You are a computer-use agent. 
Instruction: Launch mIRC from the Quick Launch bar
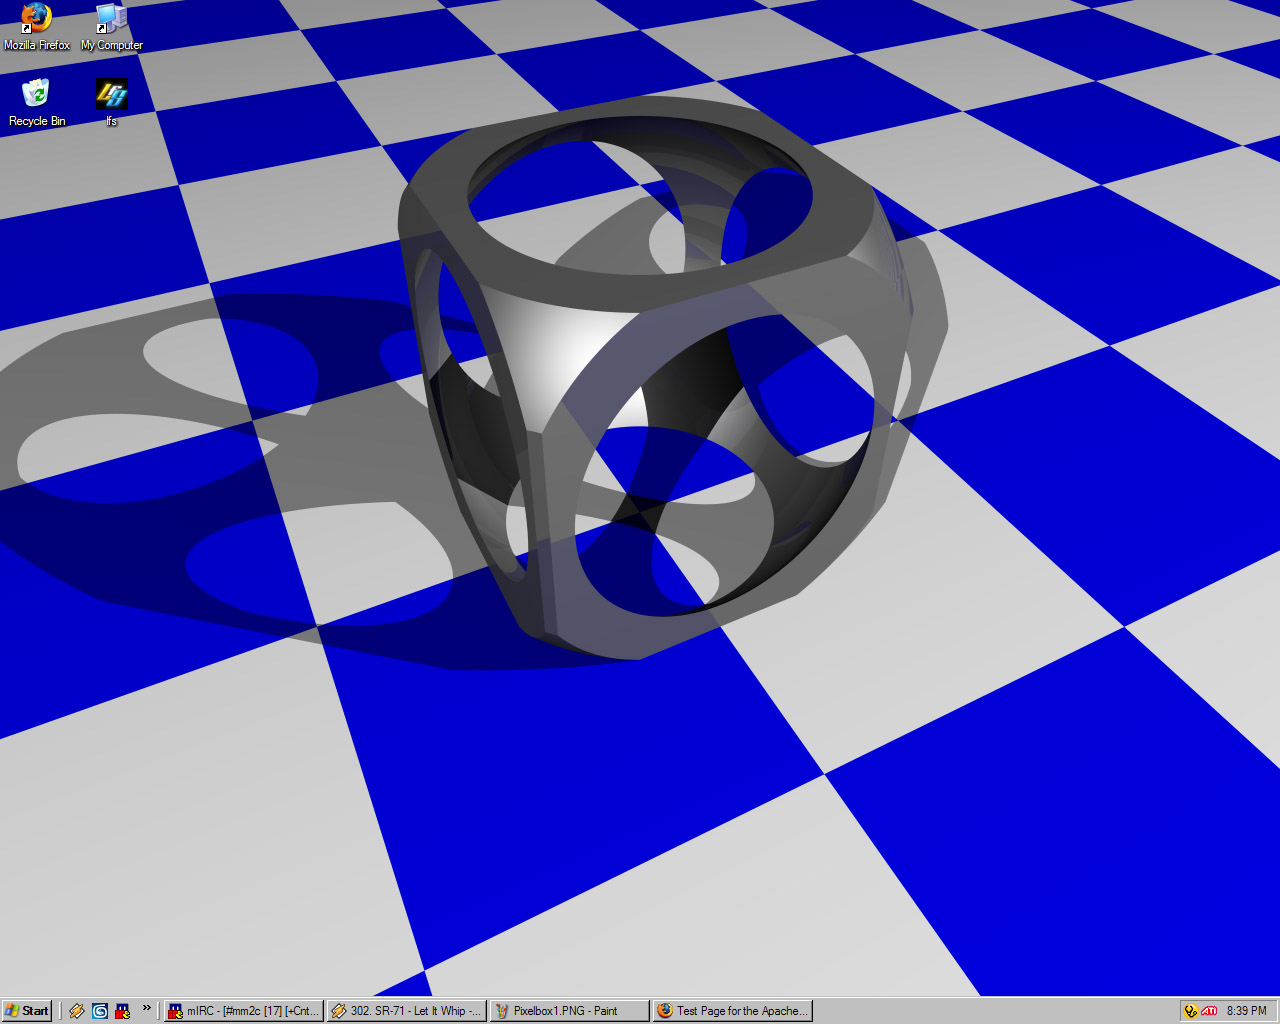click(123, 1011)
